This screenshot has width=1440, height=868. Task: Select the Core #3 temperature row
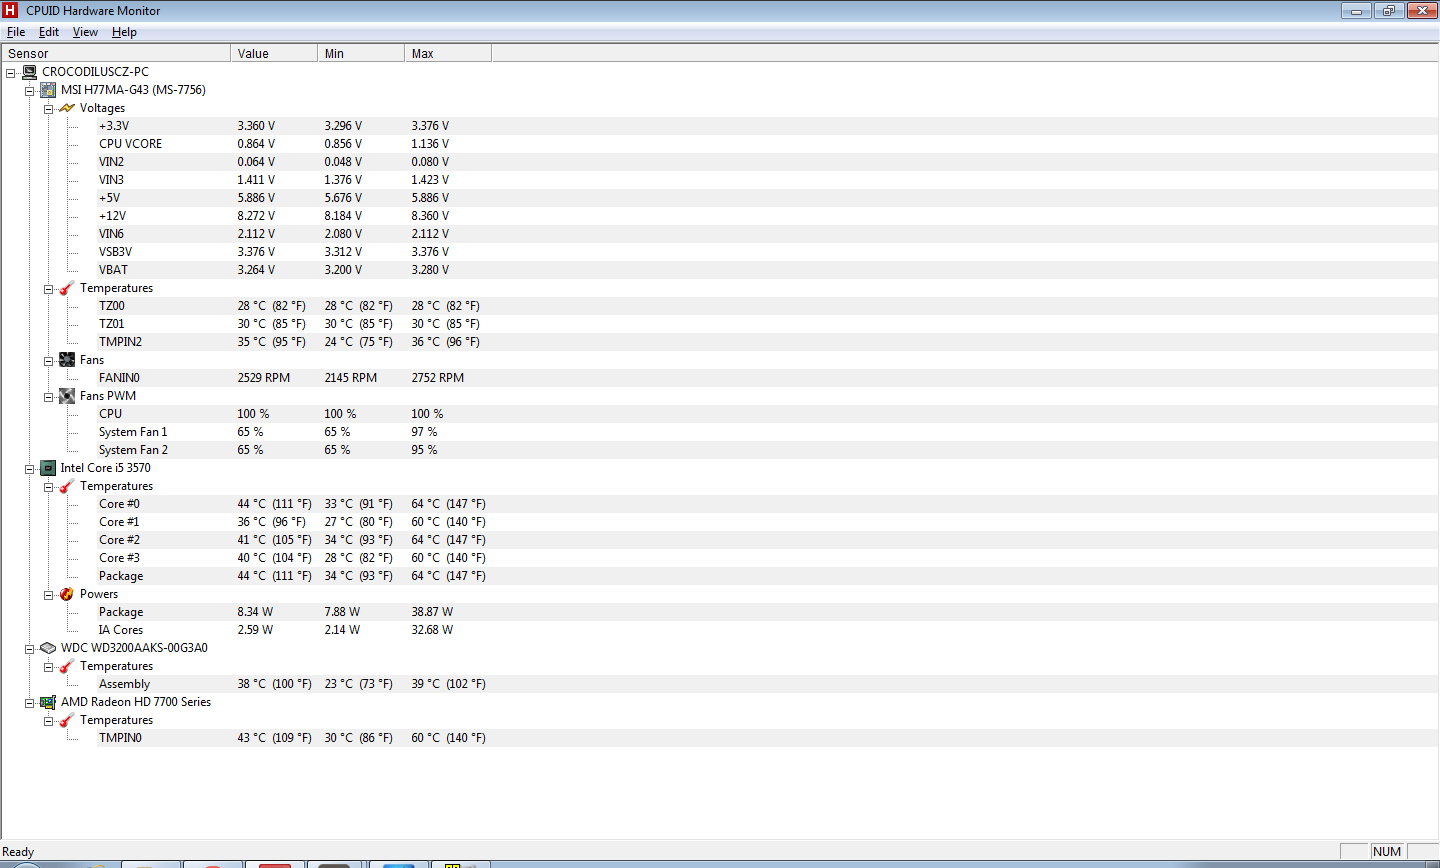(x=767, y=558)
